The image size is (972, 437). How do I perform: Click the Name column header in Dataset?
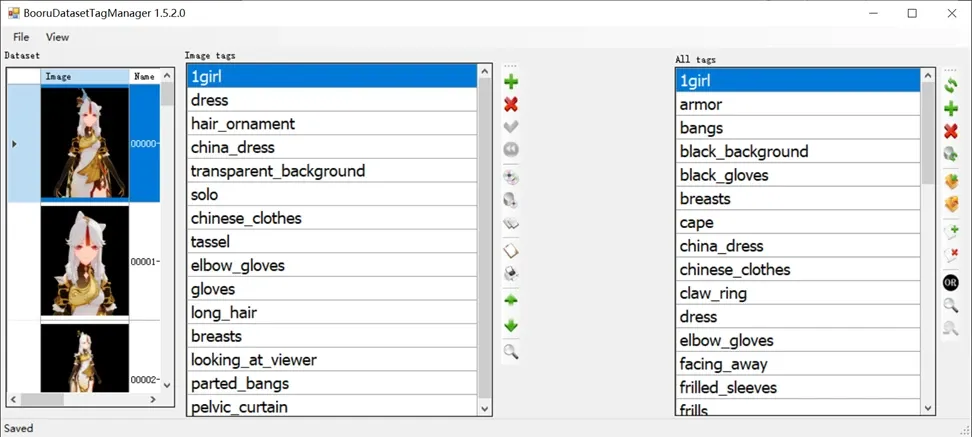(145, 76)
